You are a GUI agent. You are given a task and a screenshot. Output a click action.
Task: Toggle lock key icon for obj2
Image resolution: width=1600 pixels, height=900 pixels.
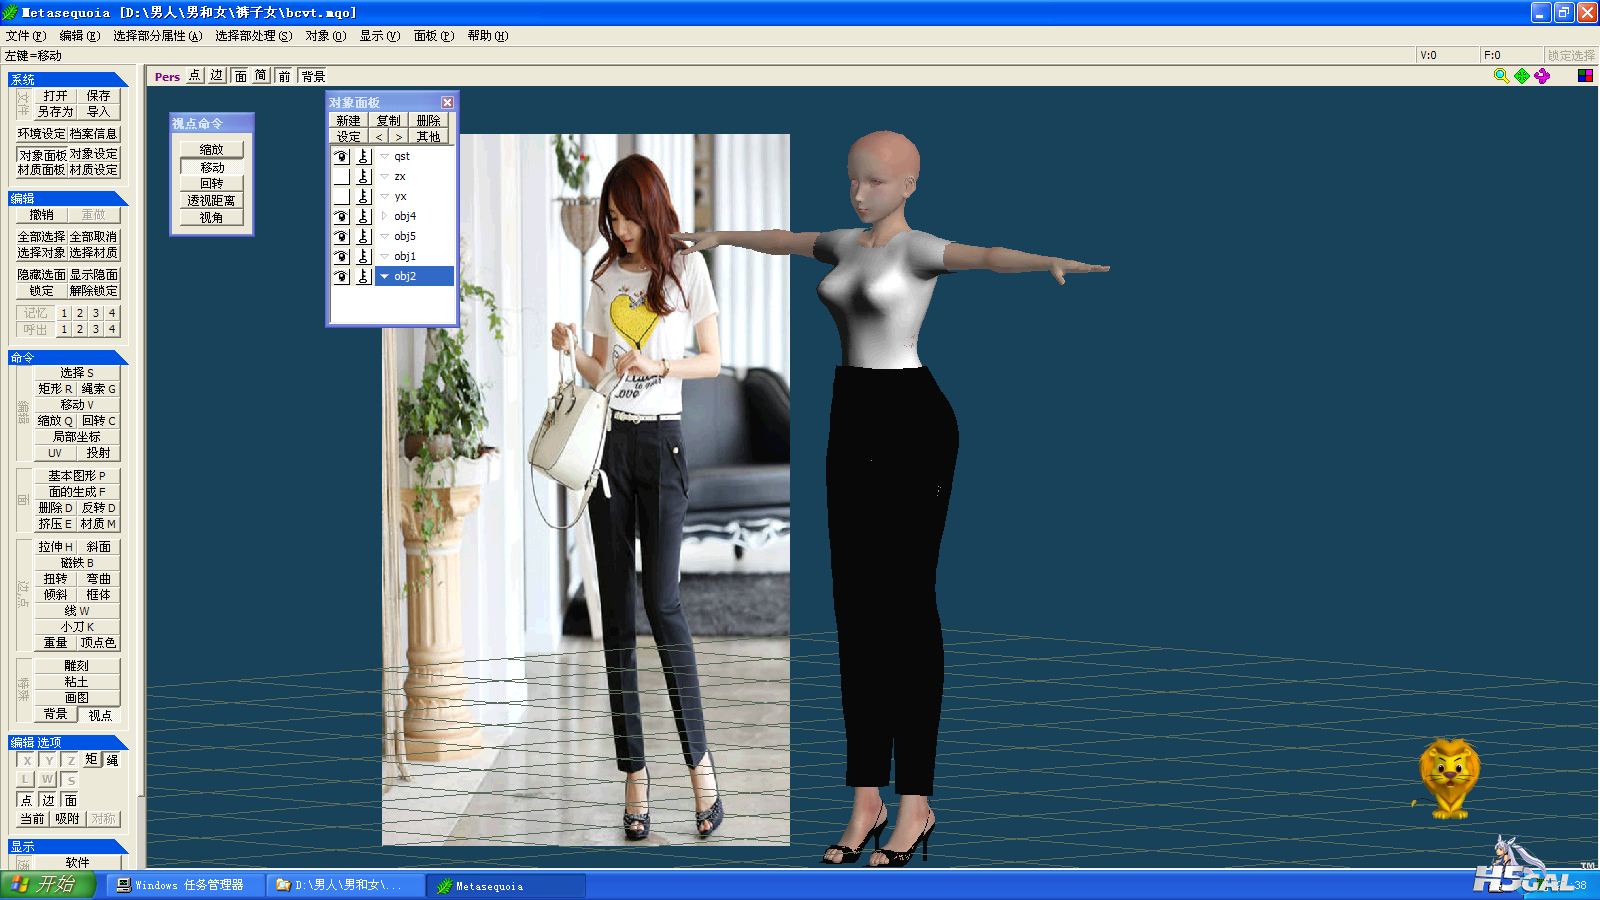[364, 276]
